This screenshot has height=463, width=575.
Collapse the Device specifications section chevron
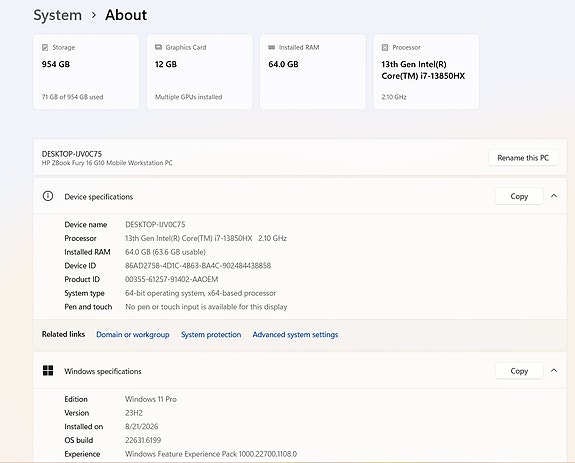click(x=554, y=196)
